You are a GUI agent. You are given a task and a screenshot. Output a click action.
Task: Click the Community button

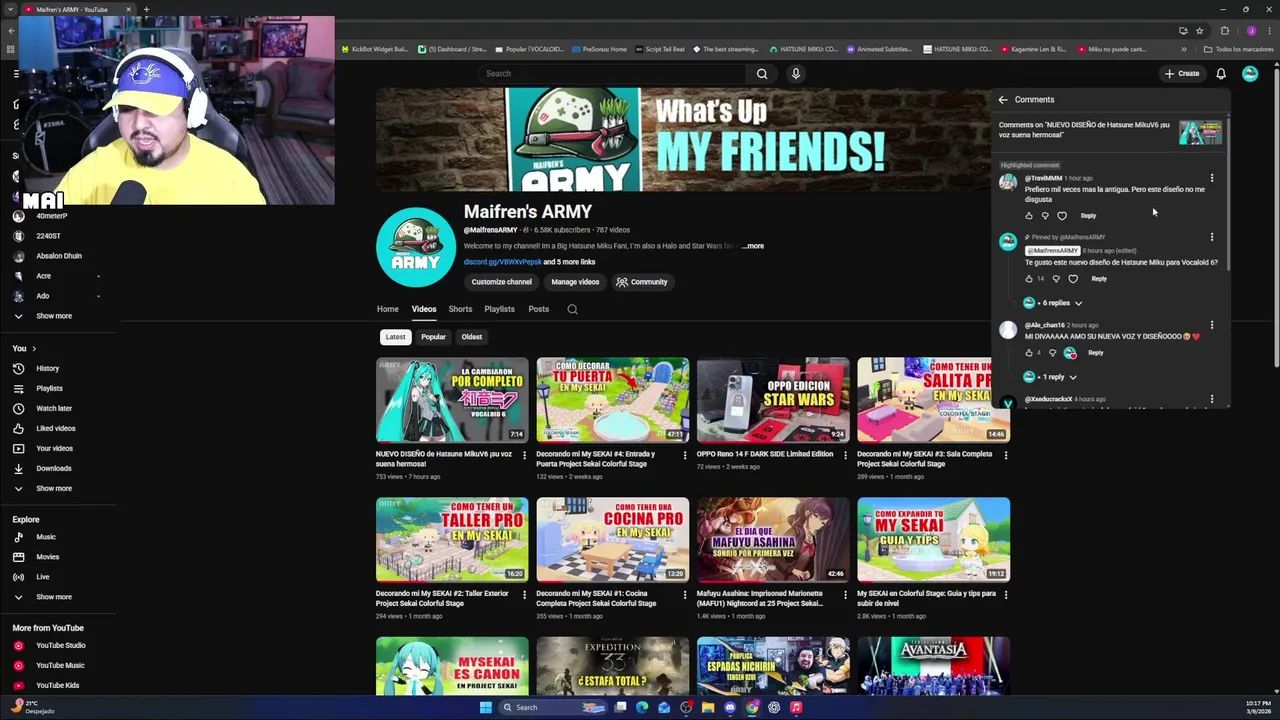pyautogui.click(x=641, y=282)
